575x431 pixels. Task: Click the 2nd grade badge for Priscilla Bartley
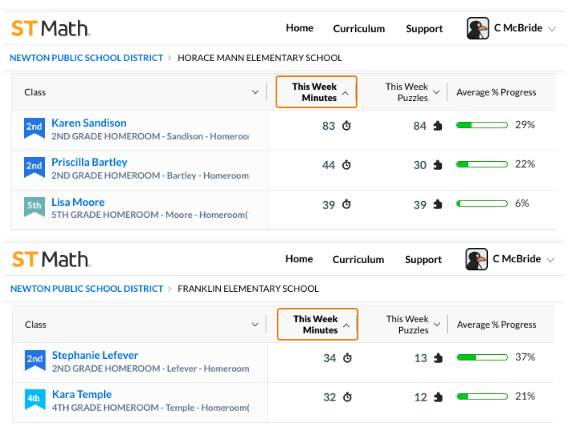click(34, 167)
